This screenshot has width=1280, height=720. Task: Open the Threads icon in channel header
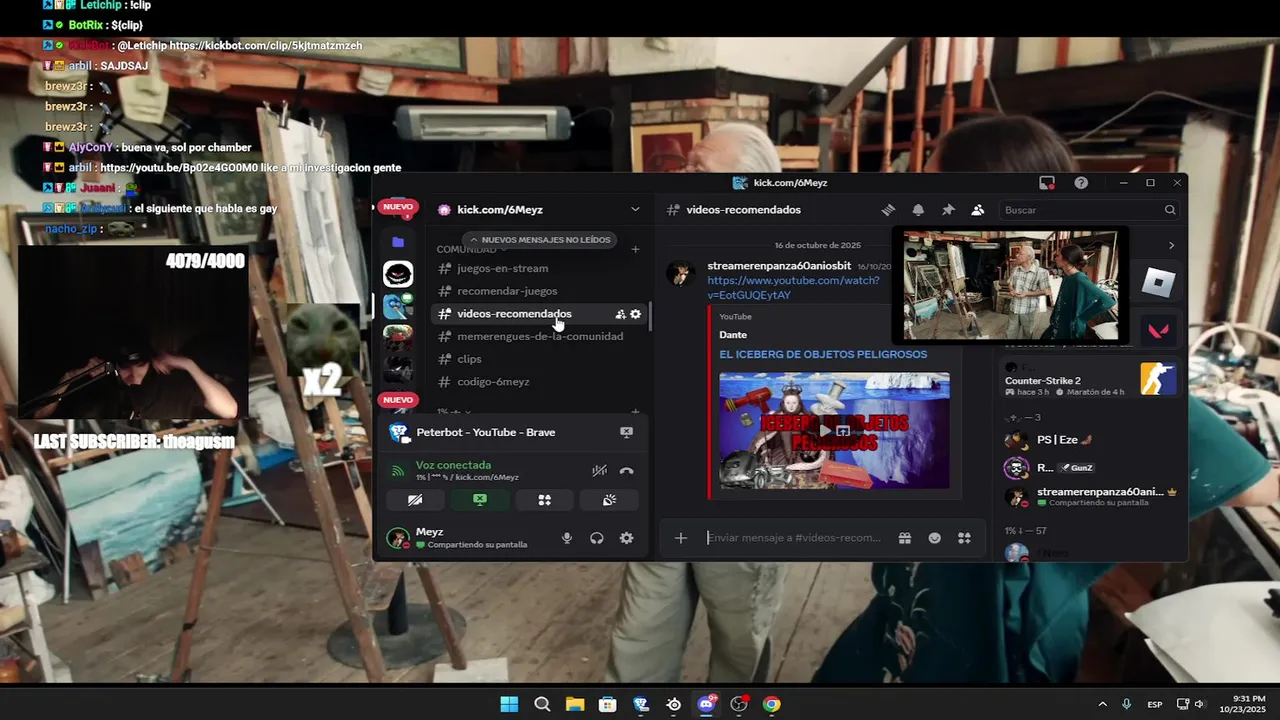point(888,210)
